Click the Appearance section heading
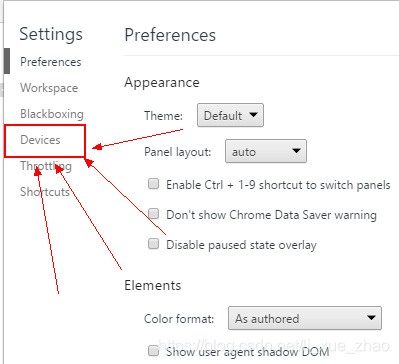Image resolution: width=399 pixels, height=364 pixels. click(x=162, y=83)
